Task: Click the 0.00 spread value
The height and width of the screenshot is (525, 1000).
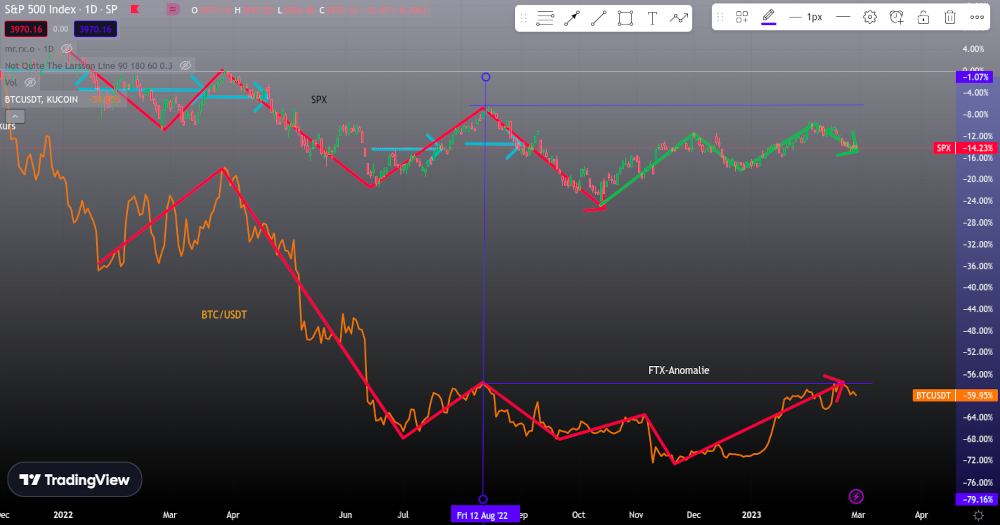Action: coord(61,29)
